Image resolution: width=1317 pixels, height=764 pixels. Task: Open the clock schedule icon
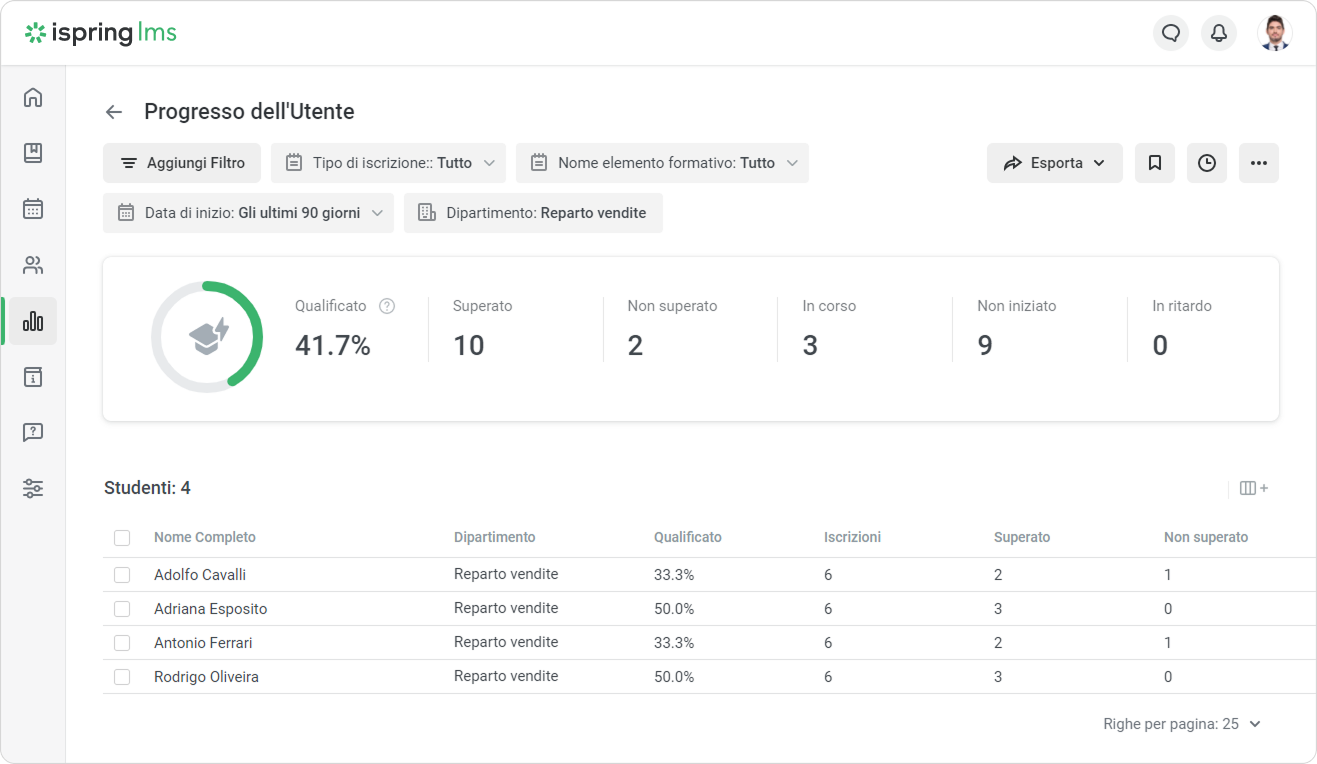point(1207,163)
